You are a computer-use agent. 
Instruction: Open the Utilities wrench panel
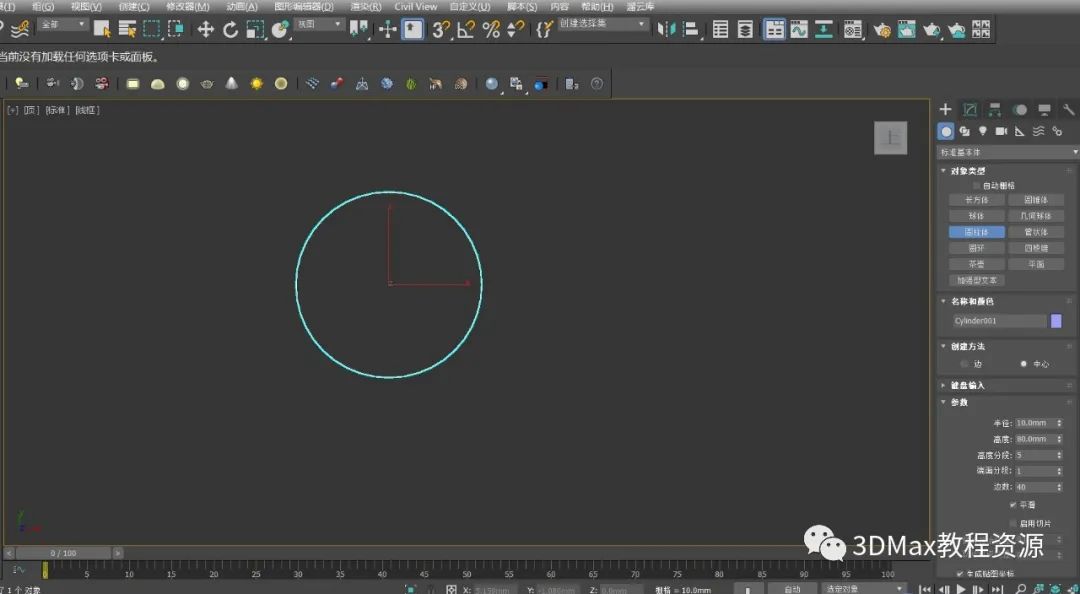point(1068,110)
